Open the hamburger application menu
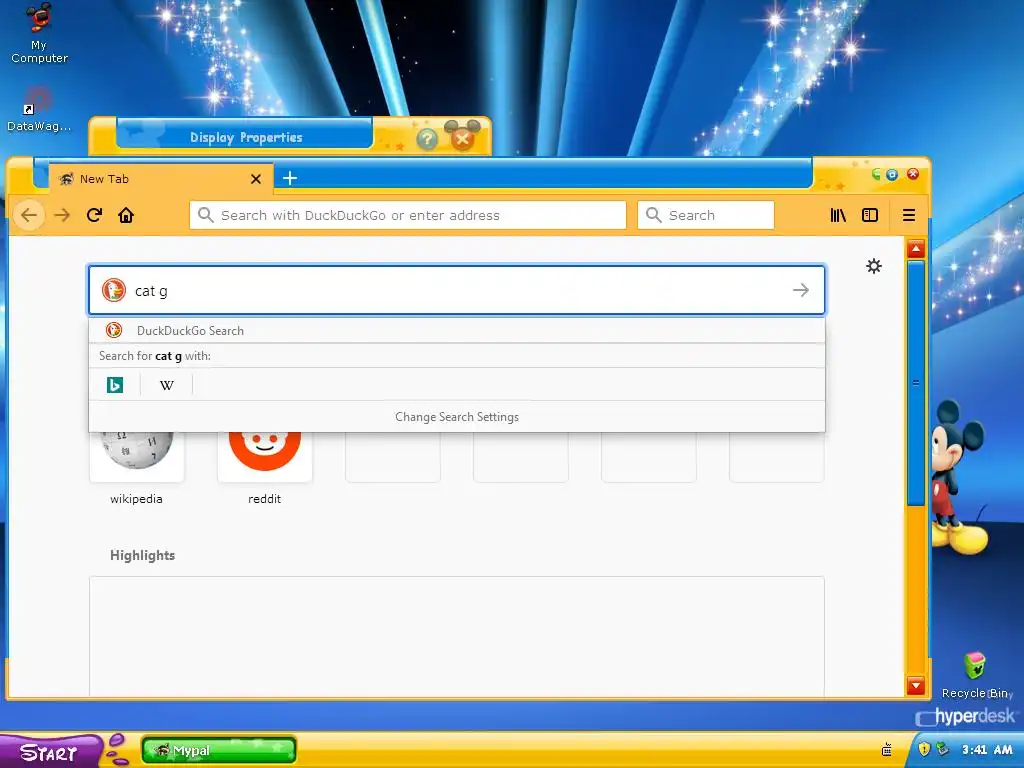1024x768 pixels. coord(908,215)
